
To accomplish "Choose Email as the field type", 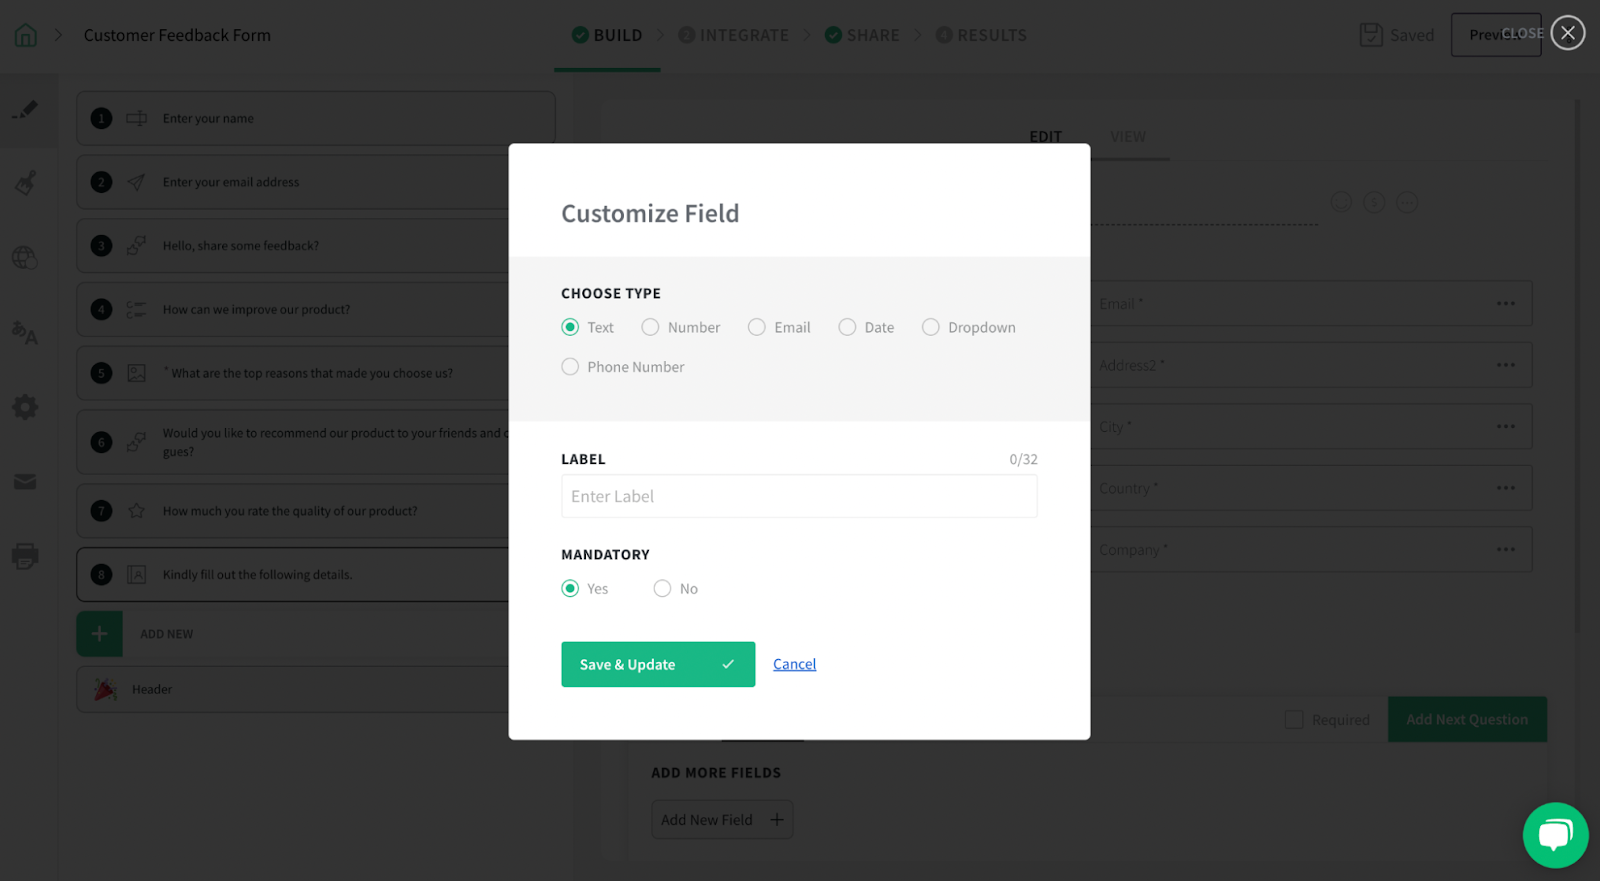I will point(757,327).
